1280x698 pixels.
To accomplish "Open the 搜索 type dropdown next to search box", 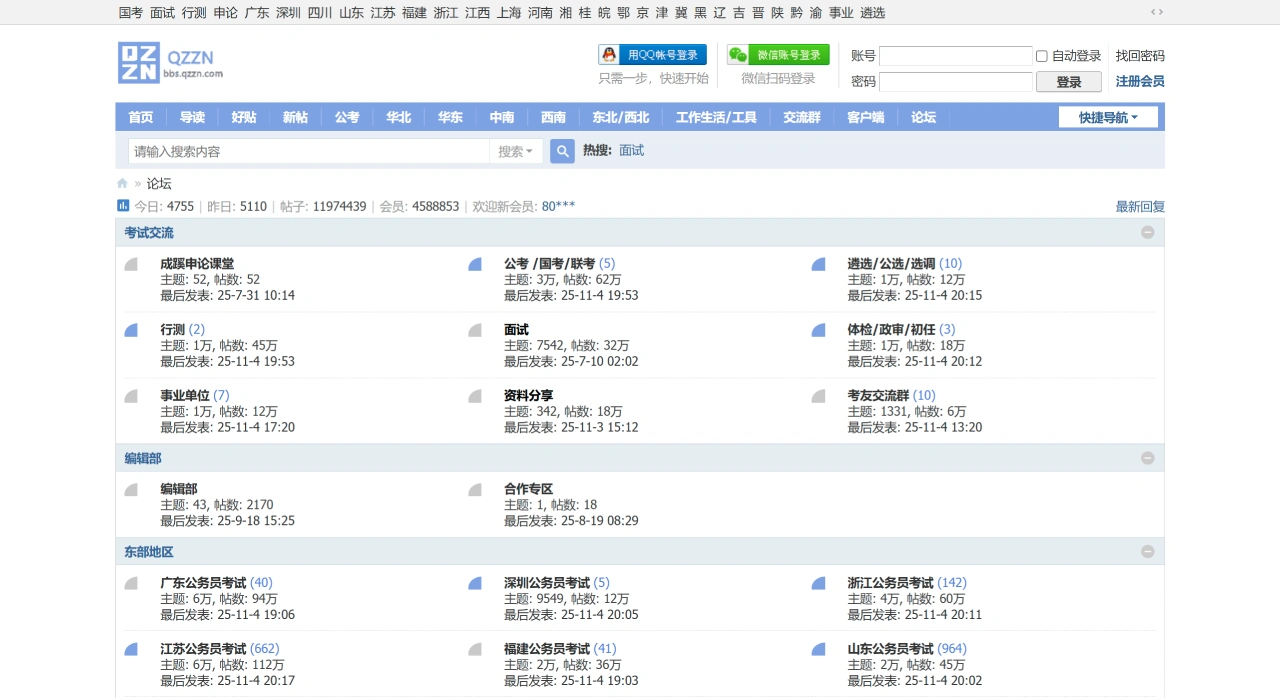I will [x=516, y=150].
